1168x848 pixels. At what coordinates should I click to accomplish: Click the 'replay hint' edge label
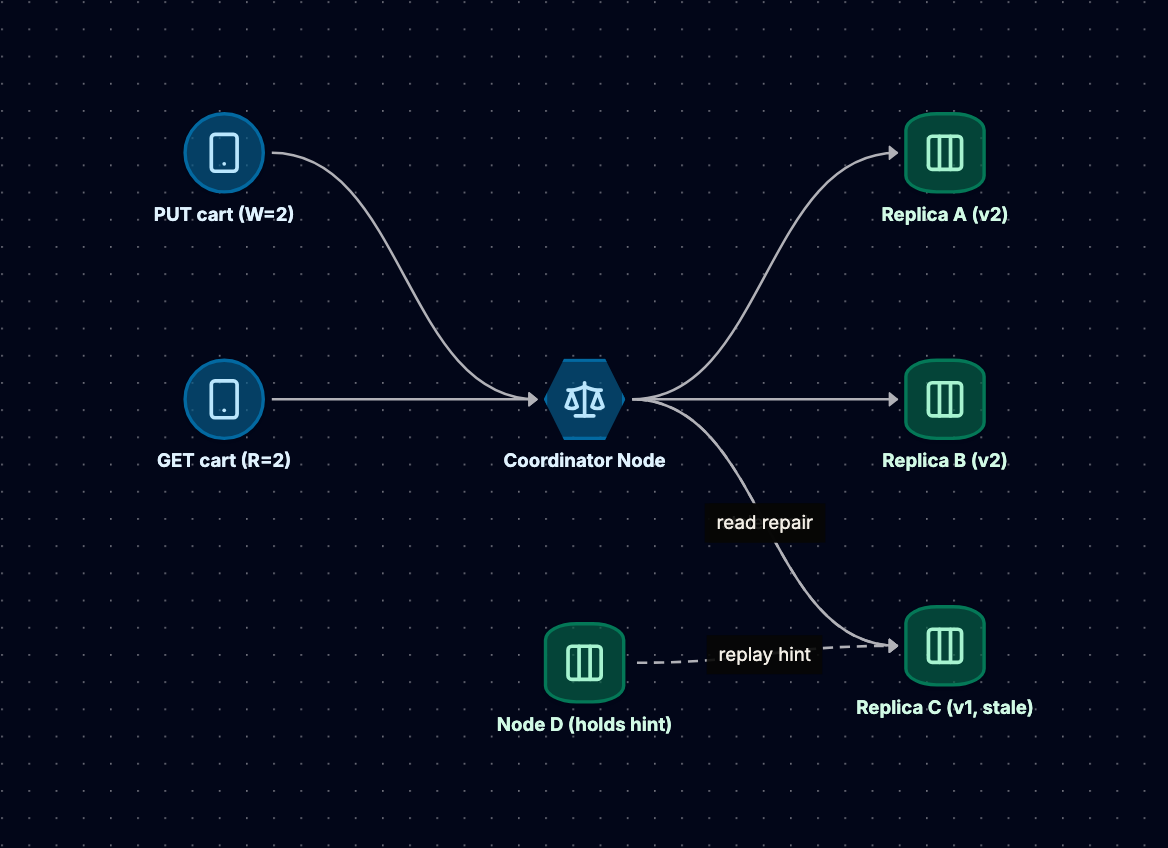[x=764, y=655]
